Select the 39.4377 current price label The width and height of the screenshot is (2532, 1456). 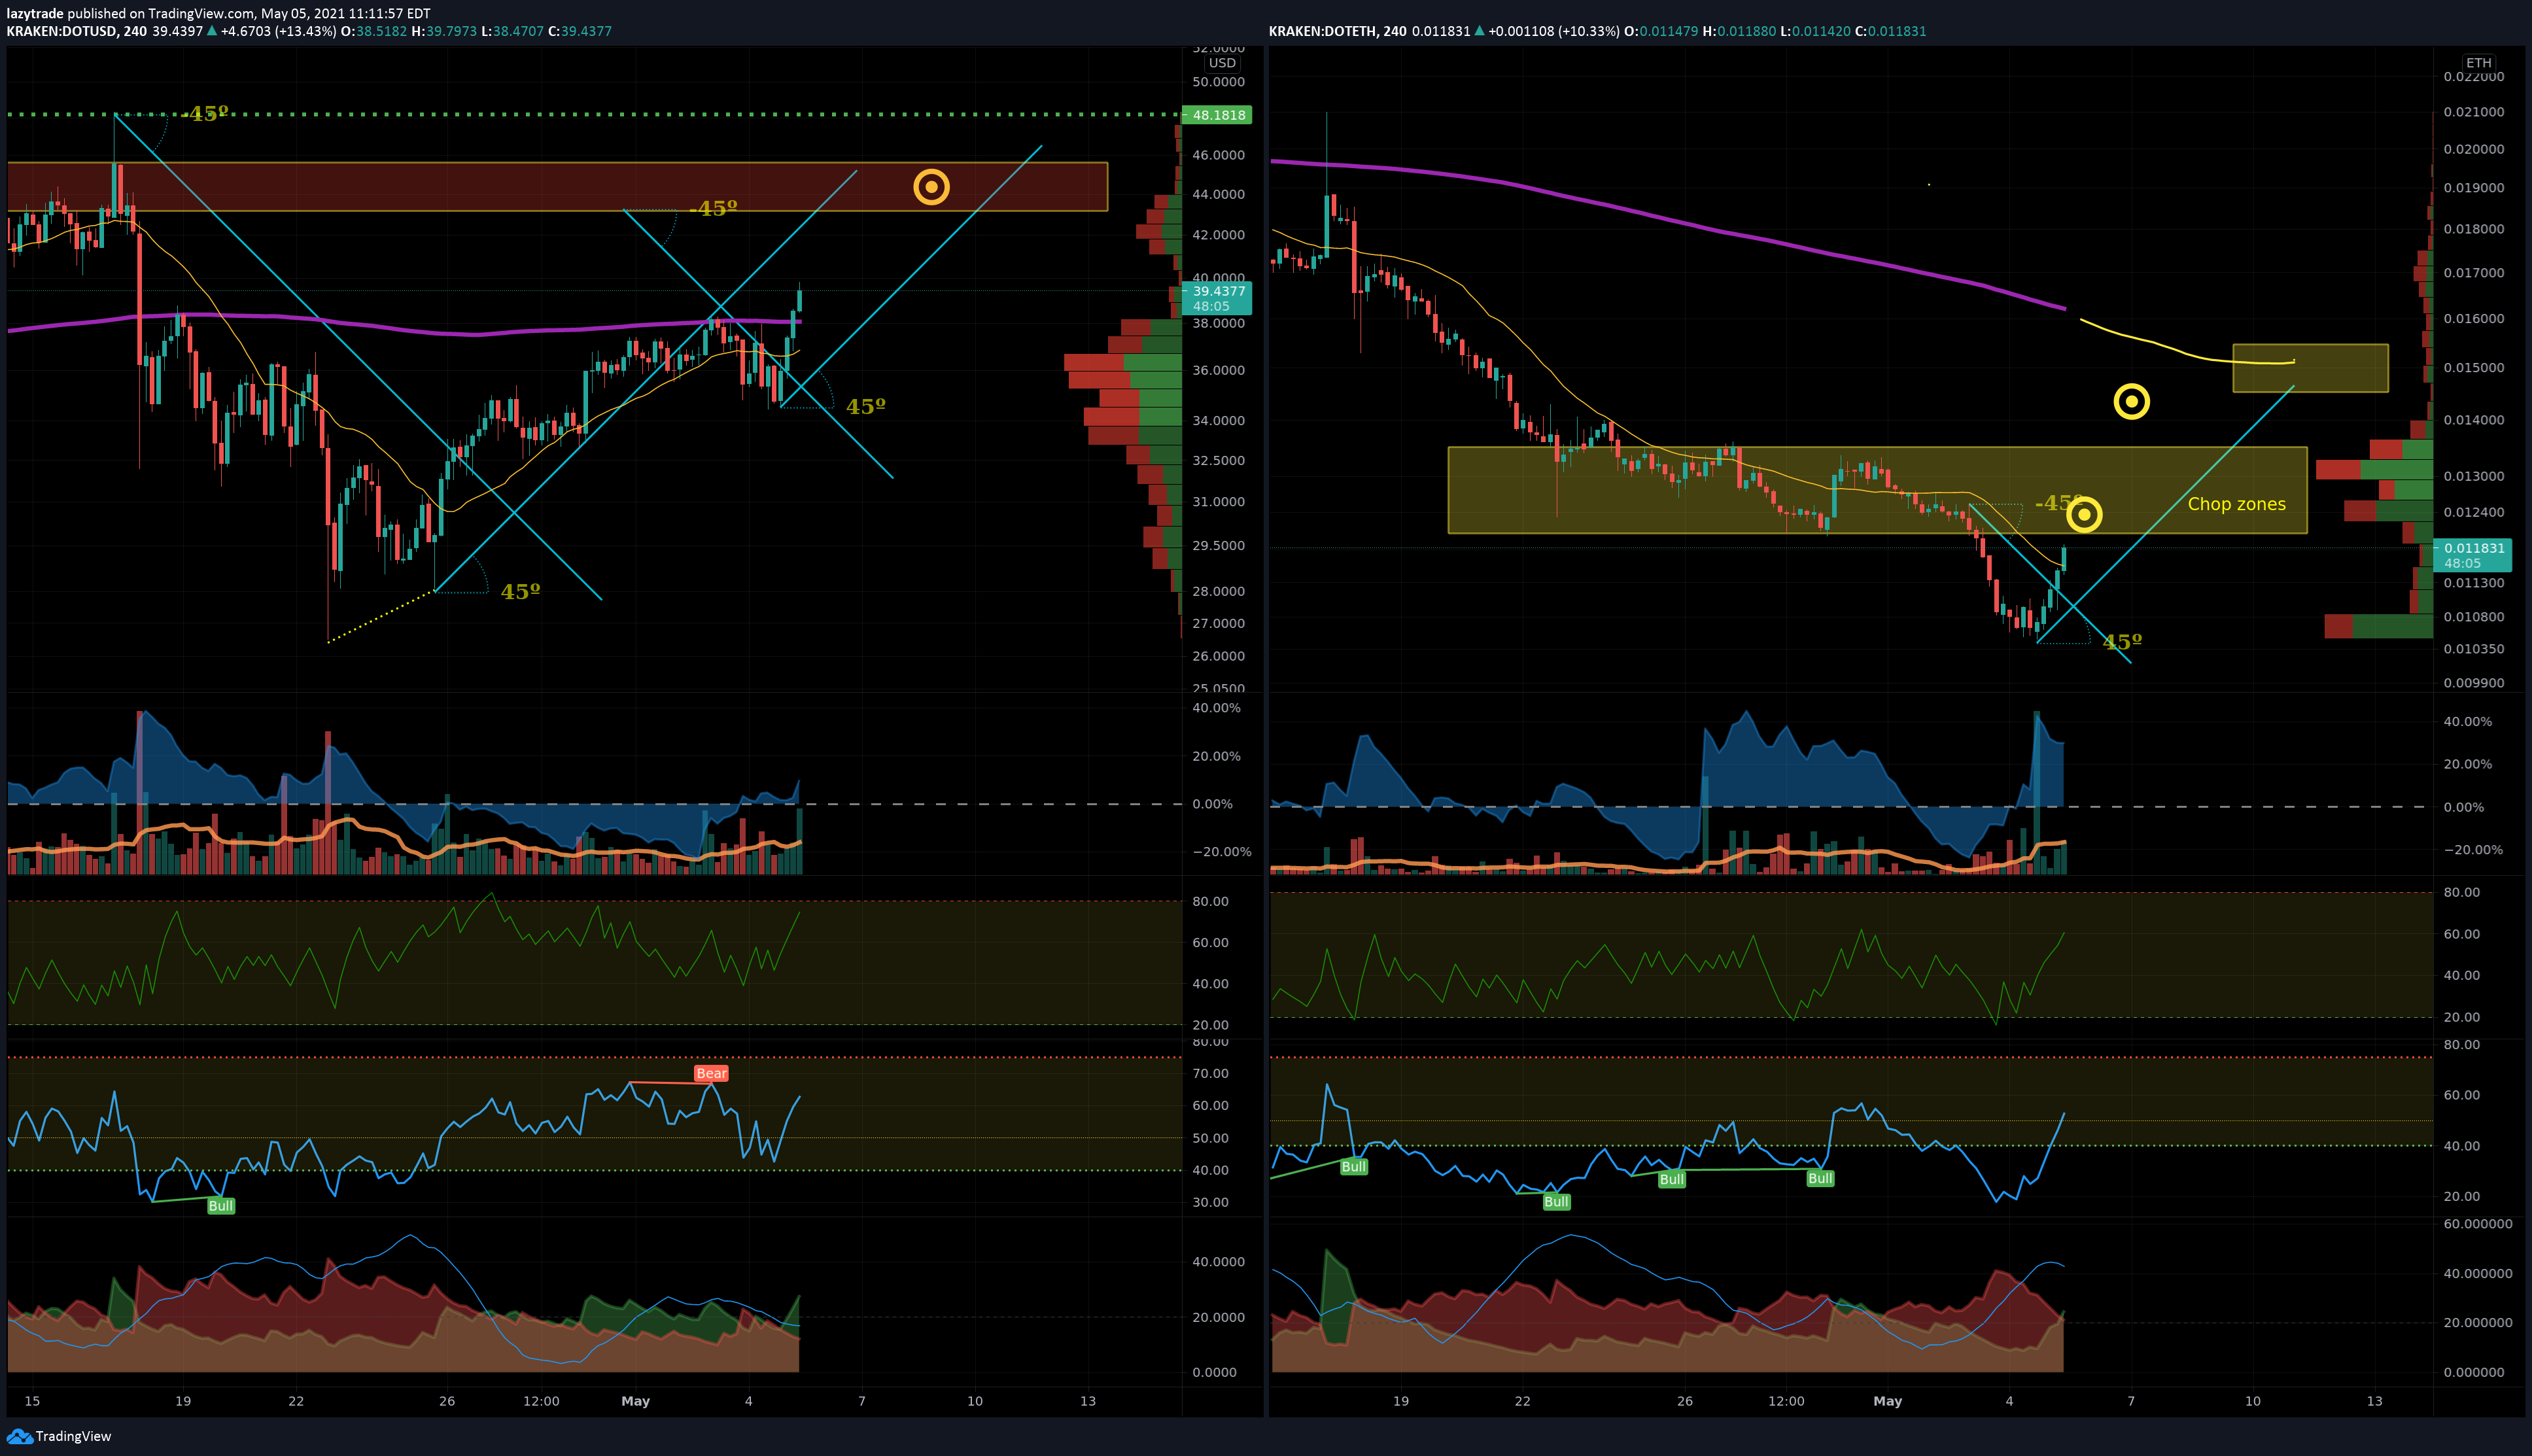tap(1217, 298)
